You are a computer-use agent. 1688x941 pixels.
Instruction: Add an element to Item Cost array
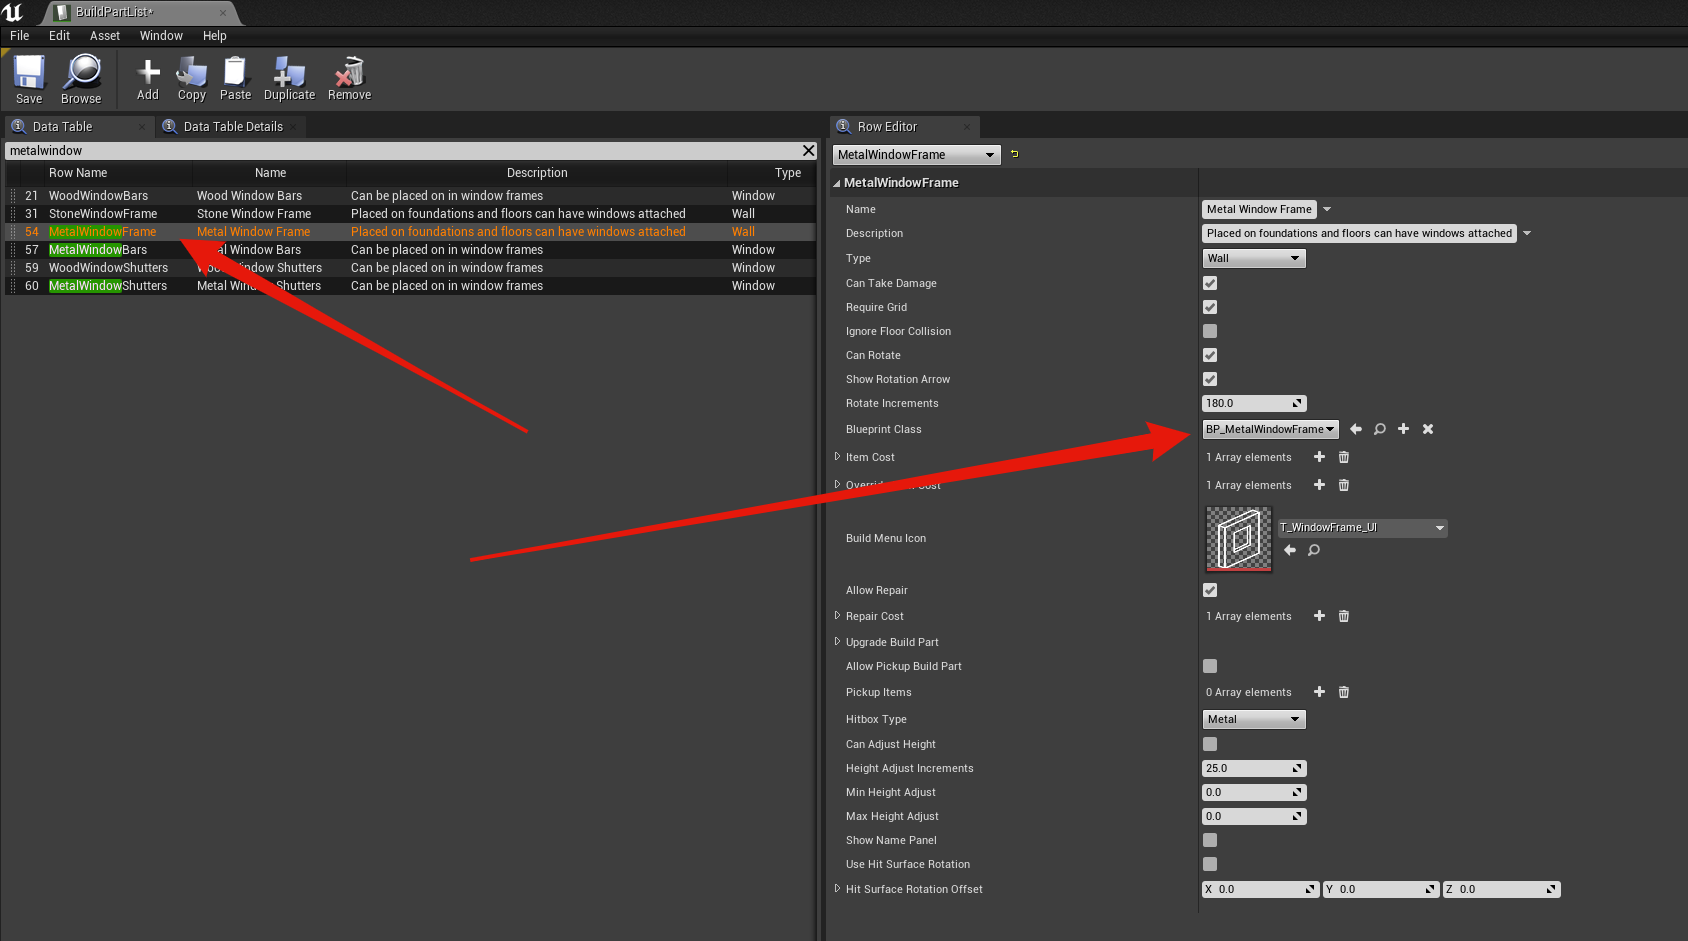pos(1319,457)
